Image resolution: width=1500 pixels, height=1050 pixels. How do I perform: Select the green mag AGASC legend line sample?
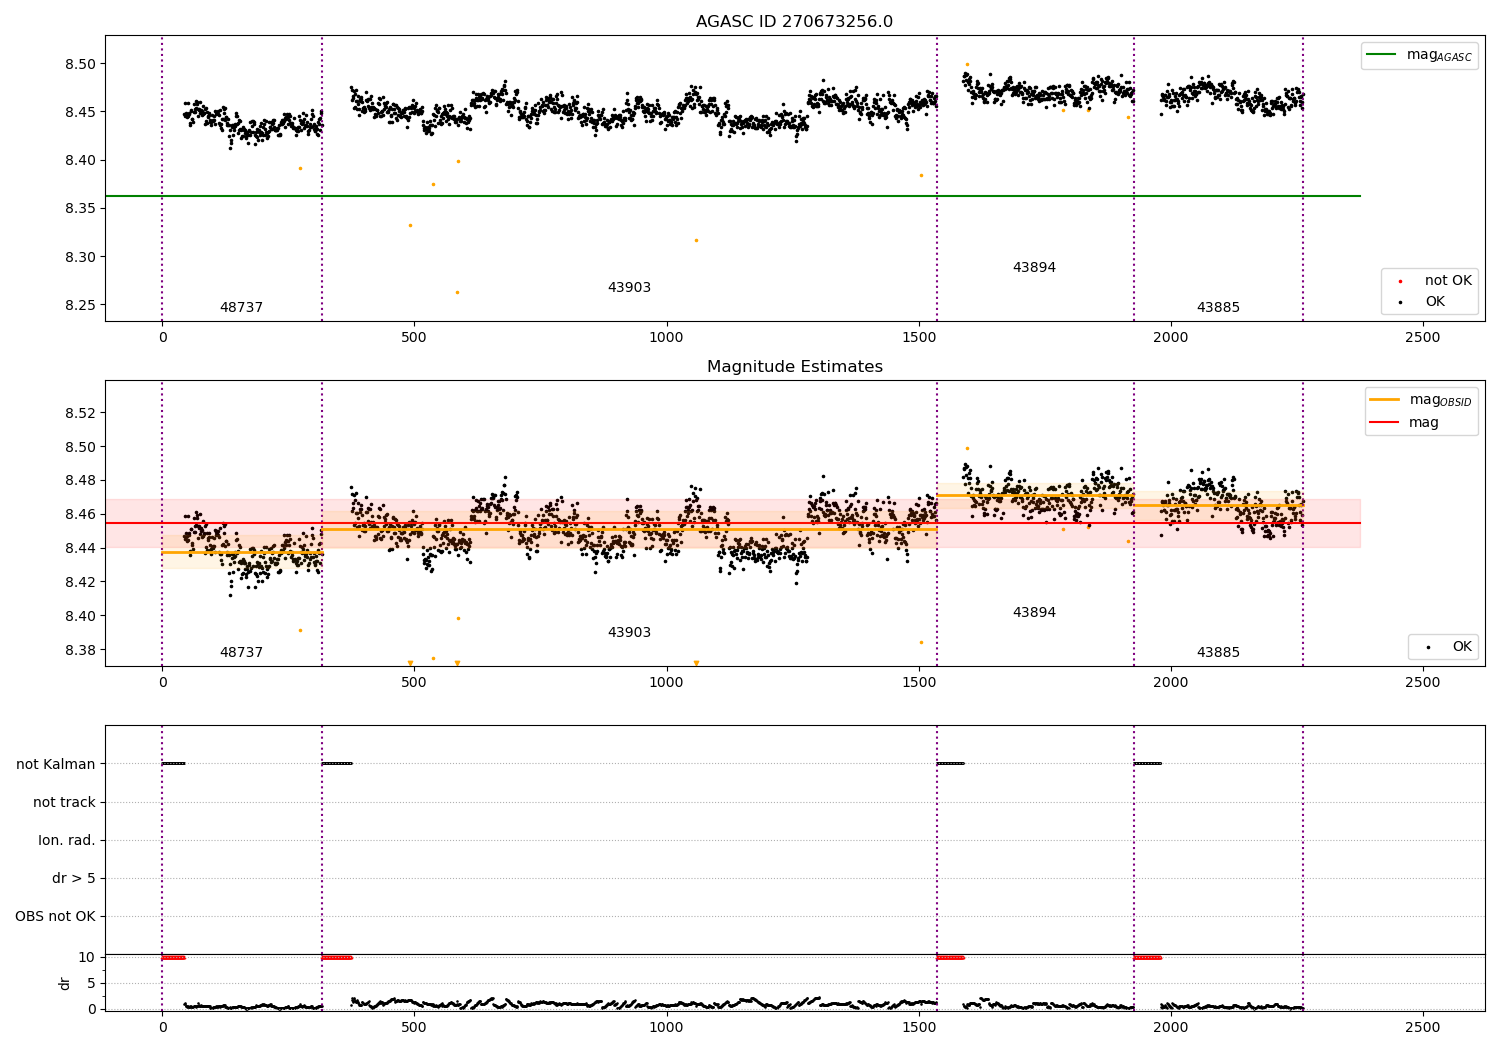click(x=1383, y=55)
